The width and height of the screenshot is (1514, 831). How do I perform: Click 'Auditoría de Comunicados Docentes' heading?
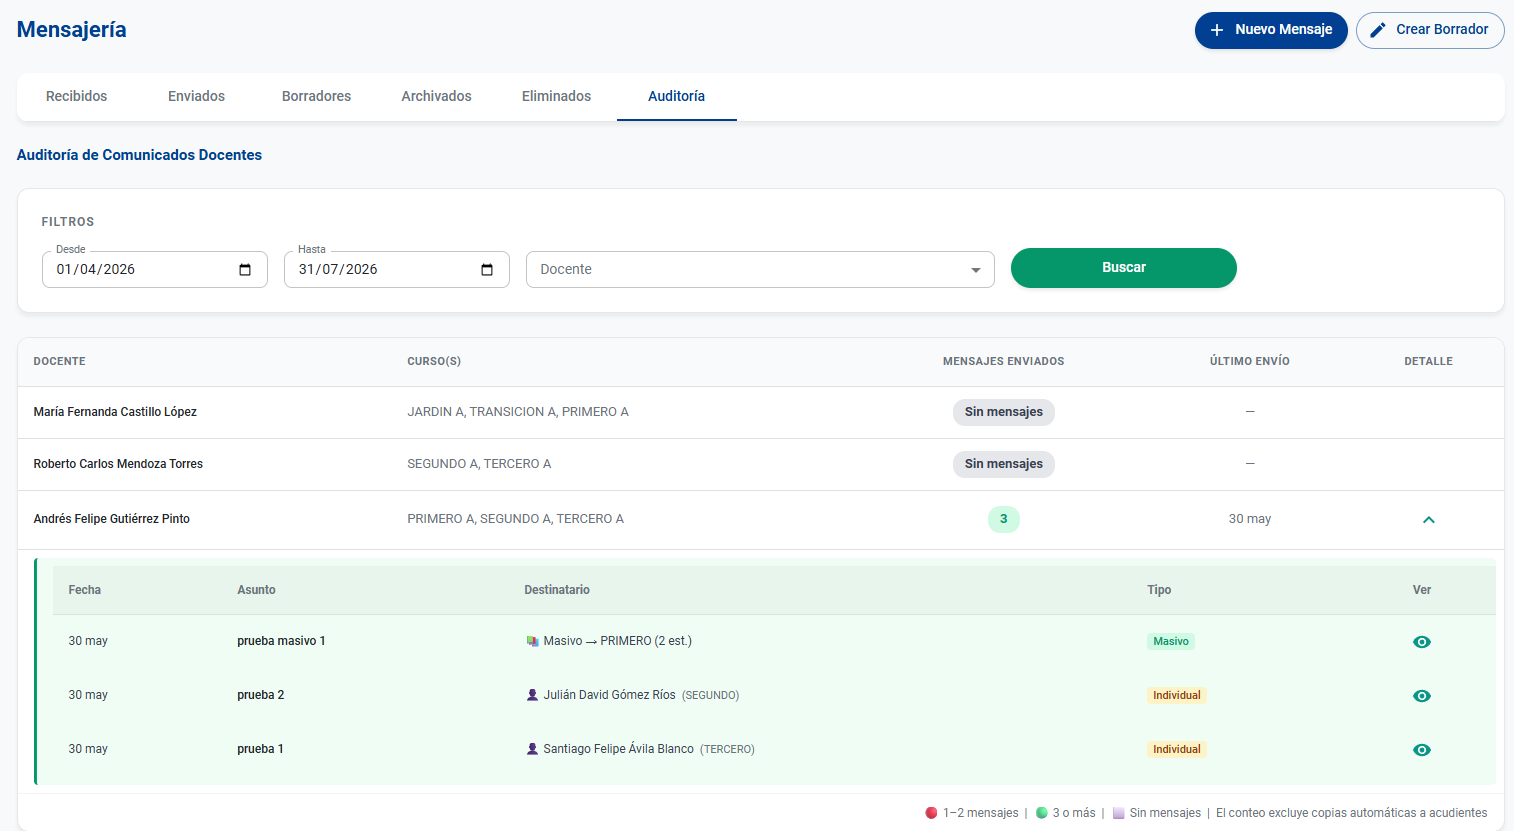tap(139, 155)
